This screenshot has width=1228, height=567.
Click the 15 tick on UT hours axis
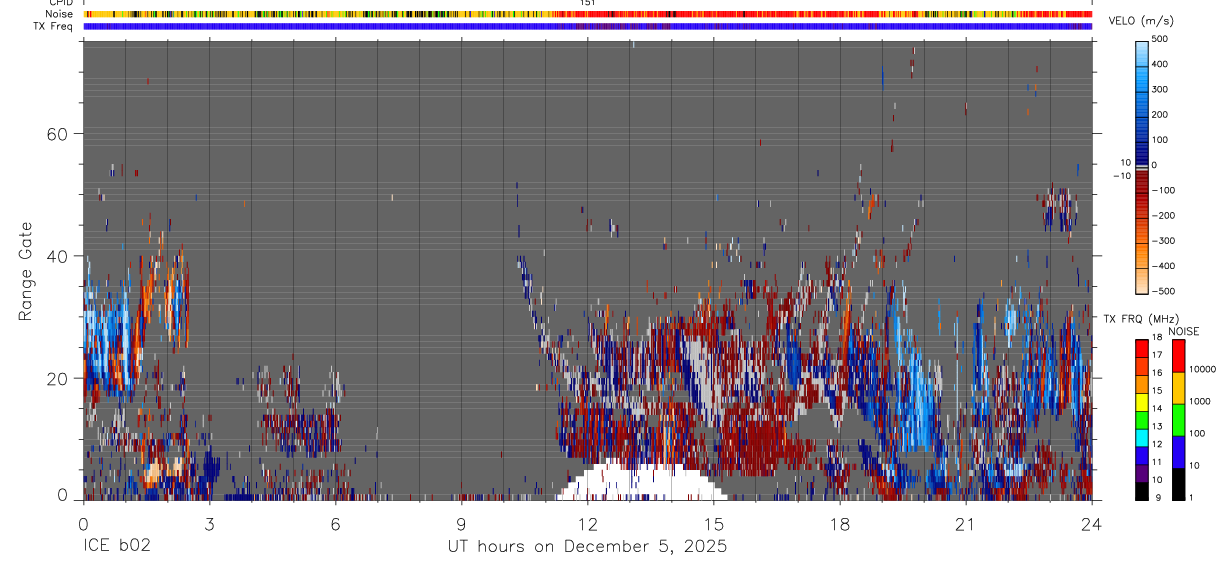[714, 523]
